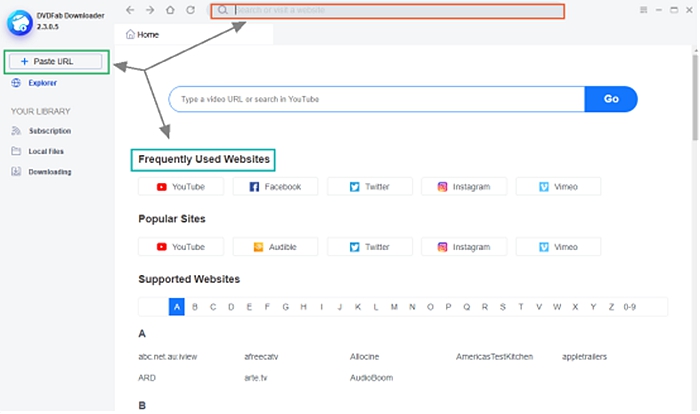Click the DVDFab Downloader logo
This screenshot has height=414, width=700.
20,22
